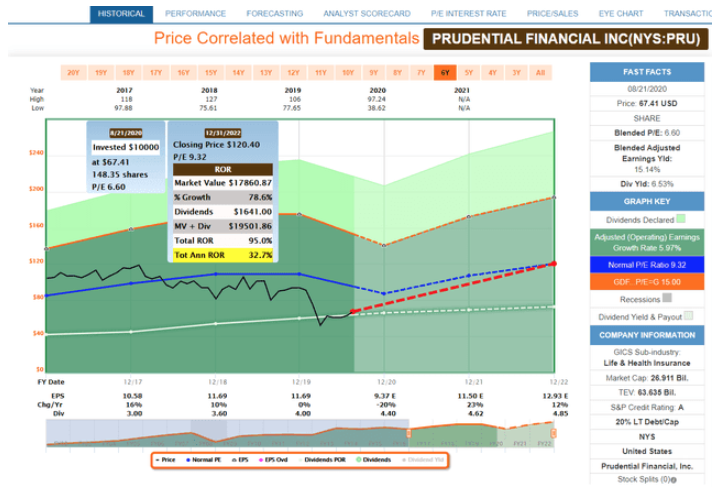Toggle the Dividends legend series
Image resolution: width=717 pixels, height=487 pixels.
click(374, 460)
